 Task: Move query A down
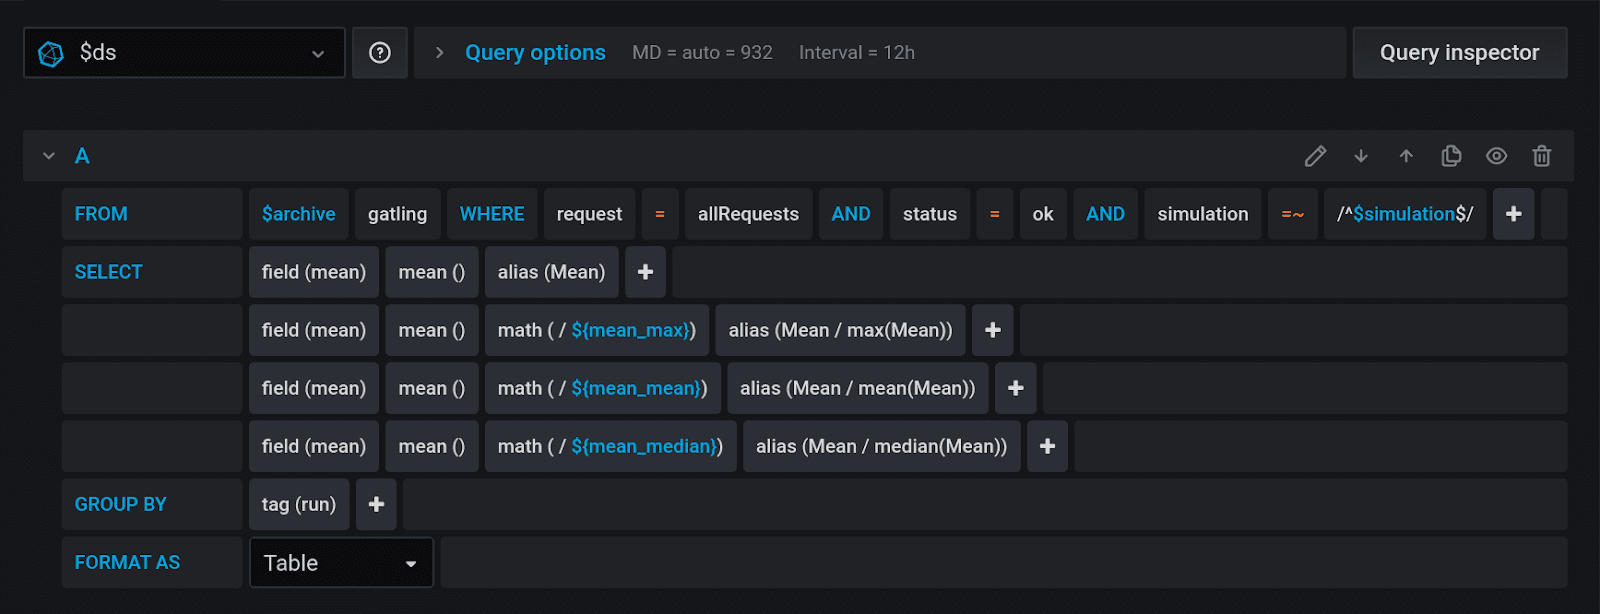[1361, 156]
